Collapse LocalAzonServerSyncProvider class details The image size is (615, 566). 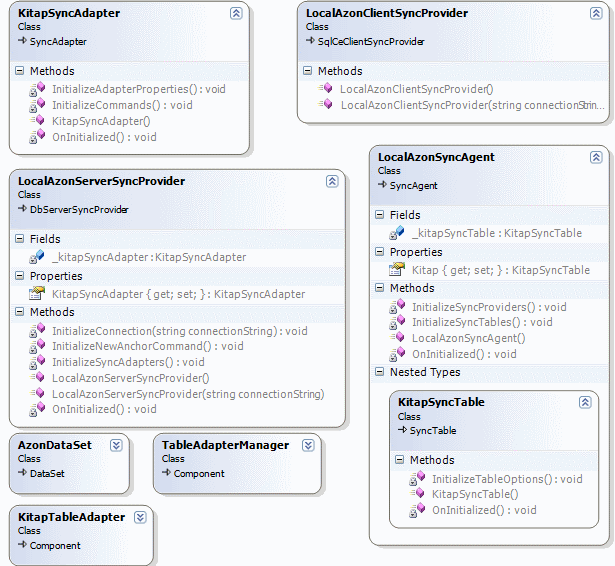(x=331, y=181)
